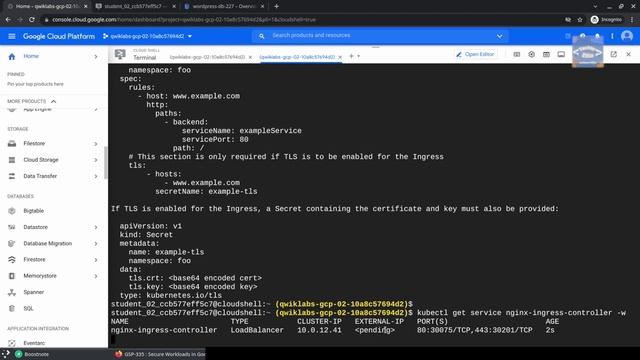Open a new Chrome tab
This screenshot has height=360, width=640.
(277, 6)
